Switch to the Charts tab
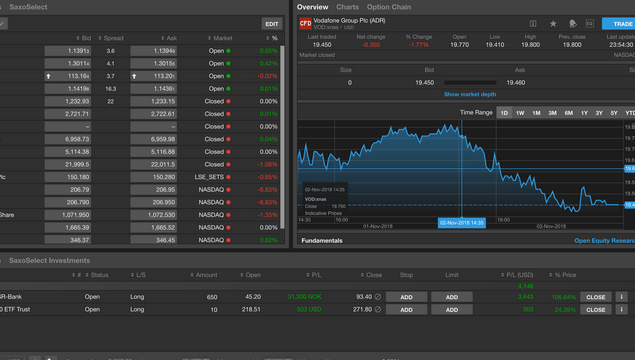 [347, 7]
